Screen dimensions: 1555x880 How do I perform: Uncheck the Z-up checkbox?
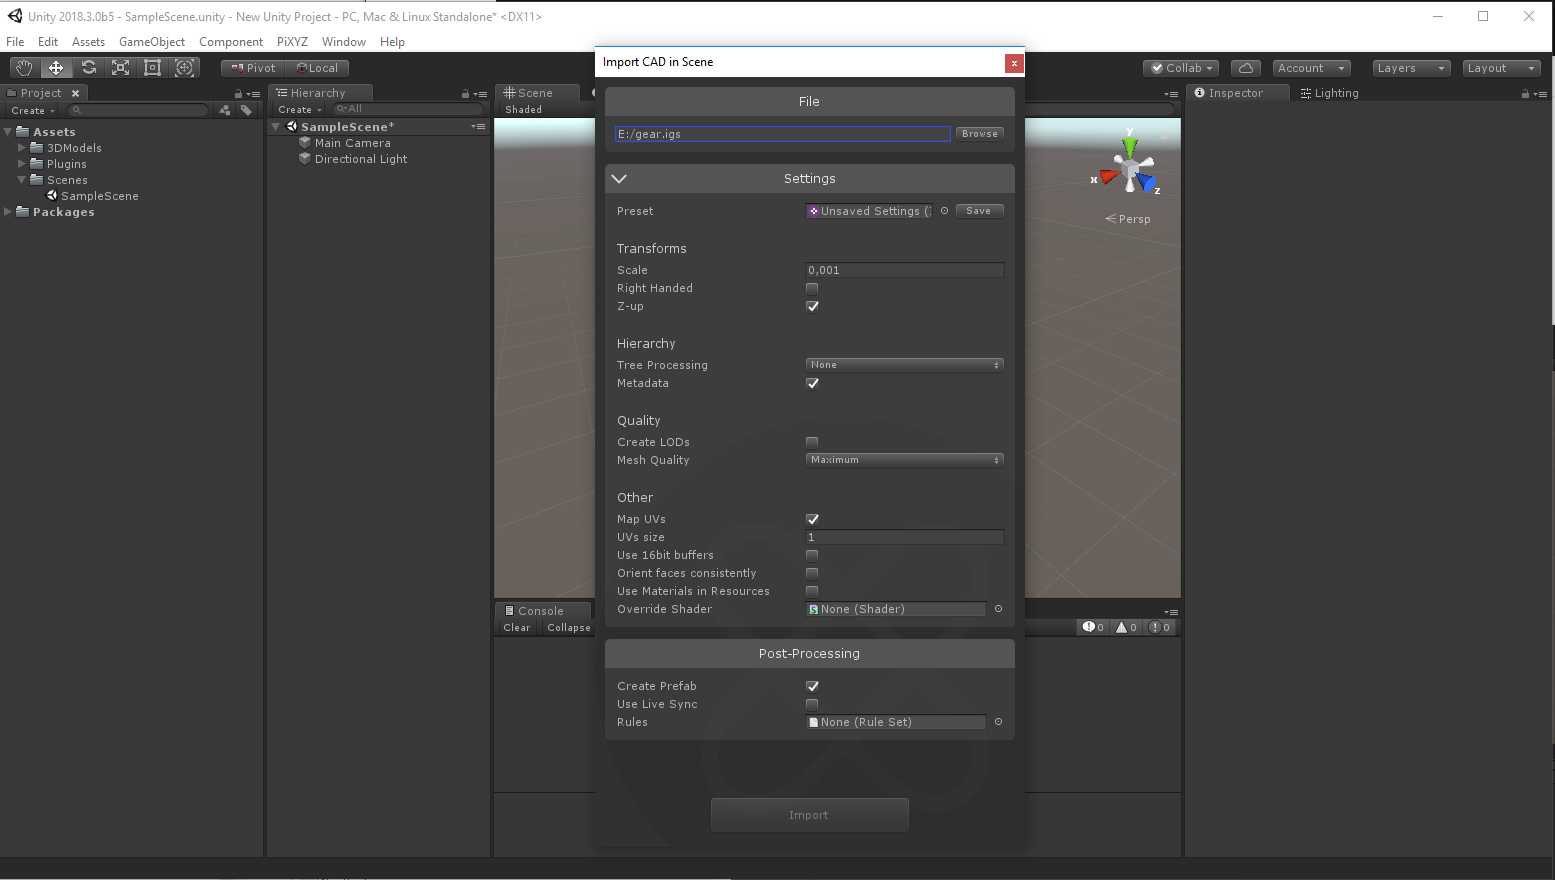point(812,306)
